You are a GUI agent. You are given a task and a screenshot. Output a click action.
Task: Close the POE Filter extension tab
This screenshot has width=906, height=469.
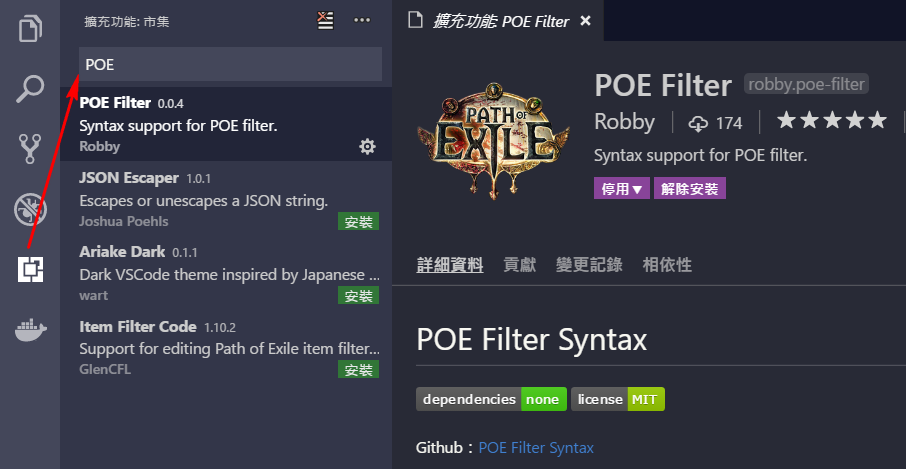(585, 21)
